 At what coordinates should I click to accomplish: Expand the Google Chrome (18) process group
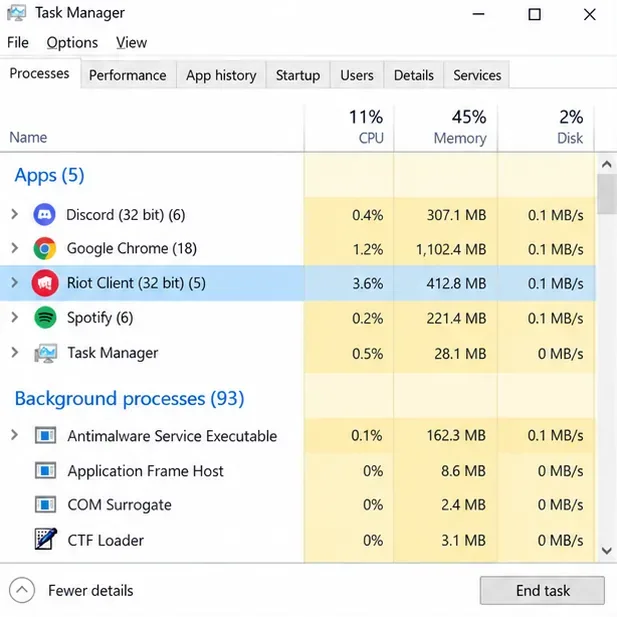15,248
